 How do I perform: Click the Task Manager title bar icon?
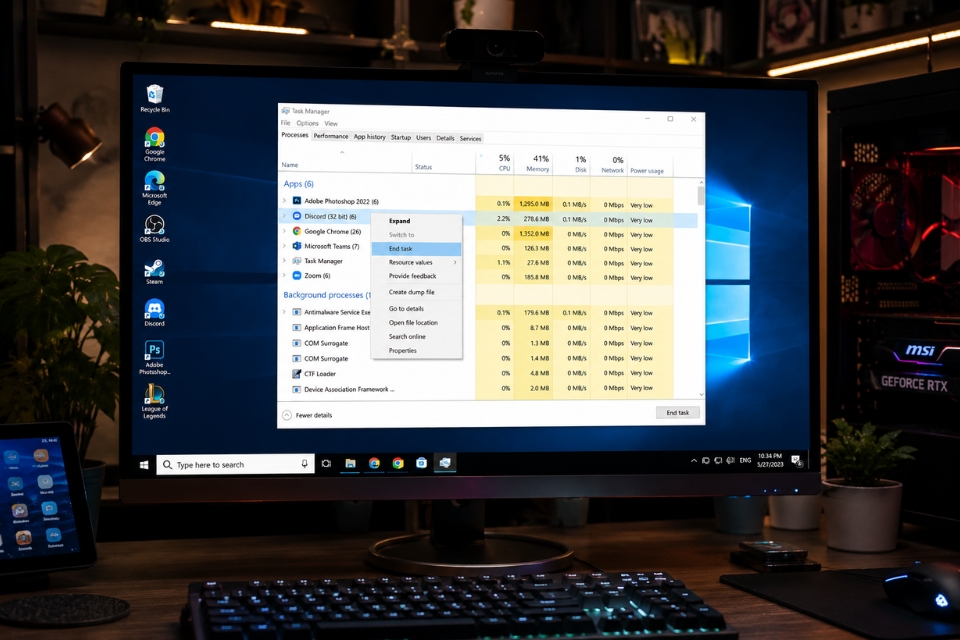pyautogui.click(x=285, y=111)
